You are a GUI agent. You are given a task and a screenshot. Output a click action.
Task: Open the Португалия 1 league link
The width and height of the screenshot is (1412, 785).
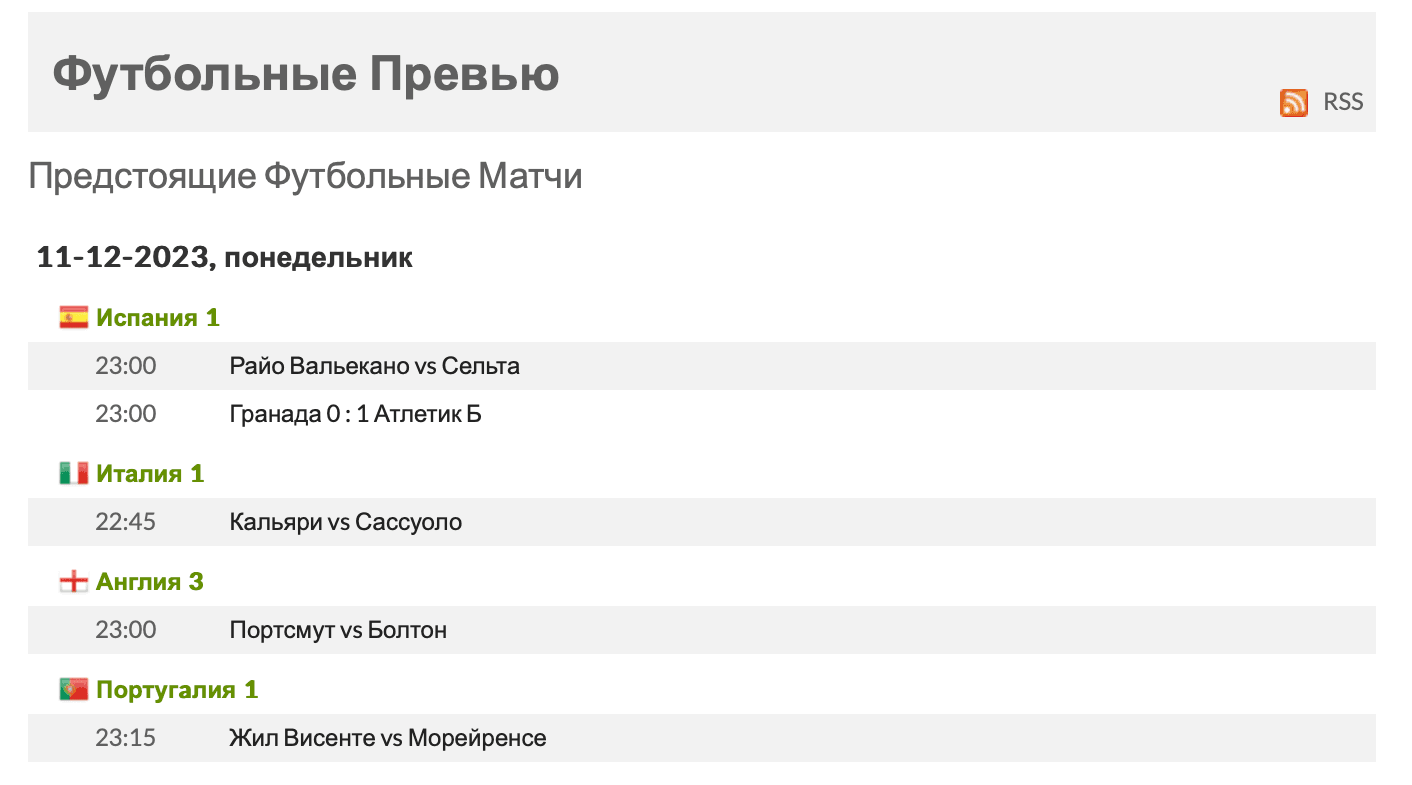[177, 690]
